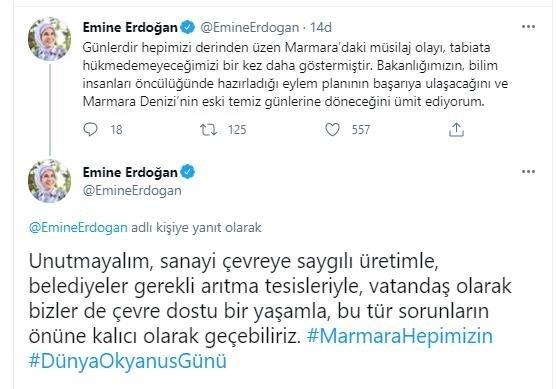Open Emine Erdoğan avatar on top tweet
The image size is (556, 389).
pos(50,39)
